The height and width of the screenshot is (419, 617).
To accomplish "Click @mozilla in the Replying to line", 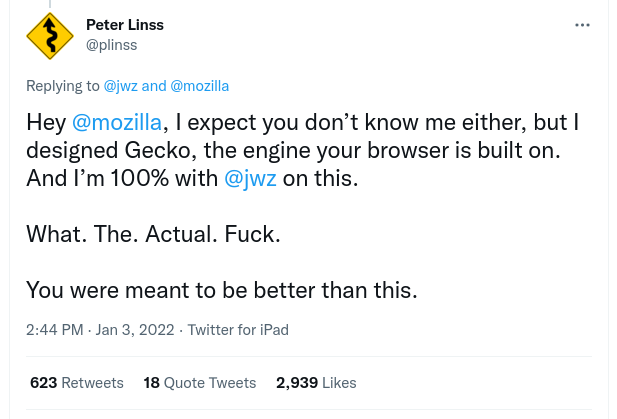I will [200, 86].
